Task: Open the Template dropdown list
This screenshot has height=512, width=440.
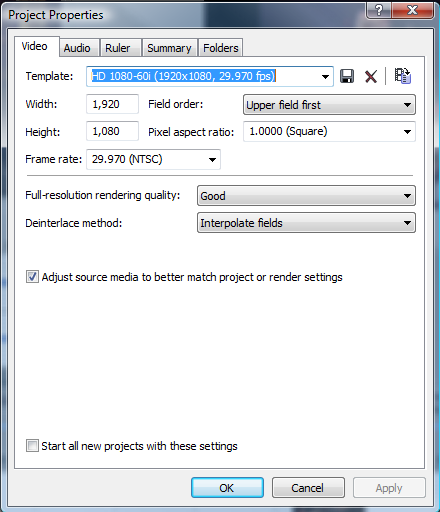Action: 325,77
